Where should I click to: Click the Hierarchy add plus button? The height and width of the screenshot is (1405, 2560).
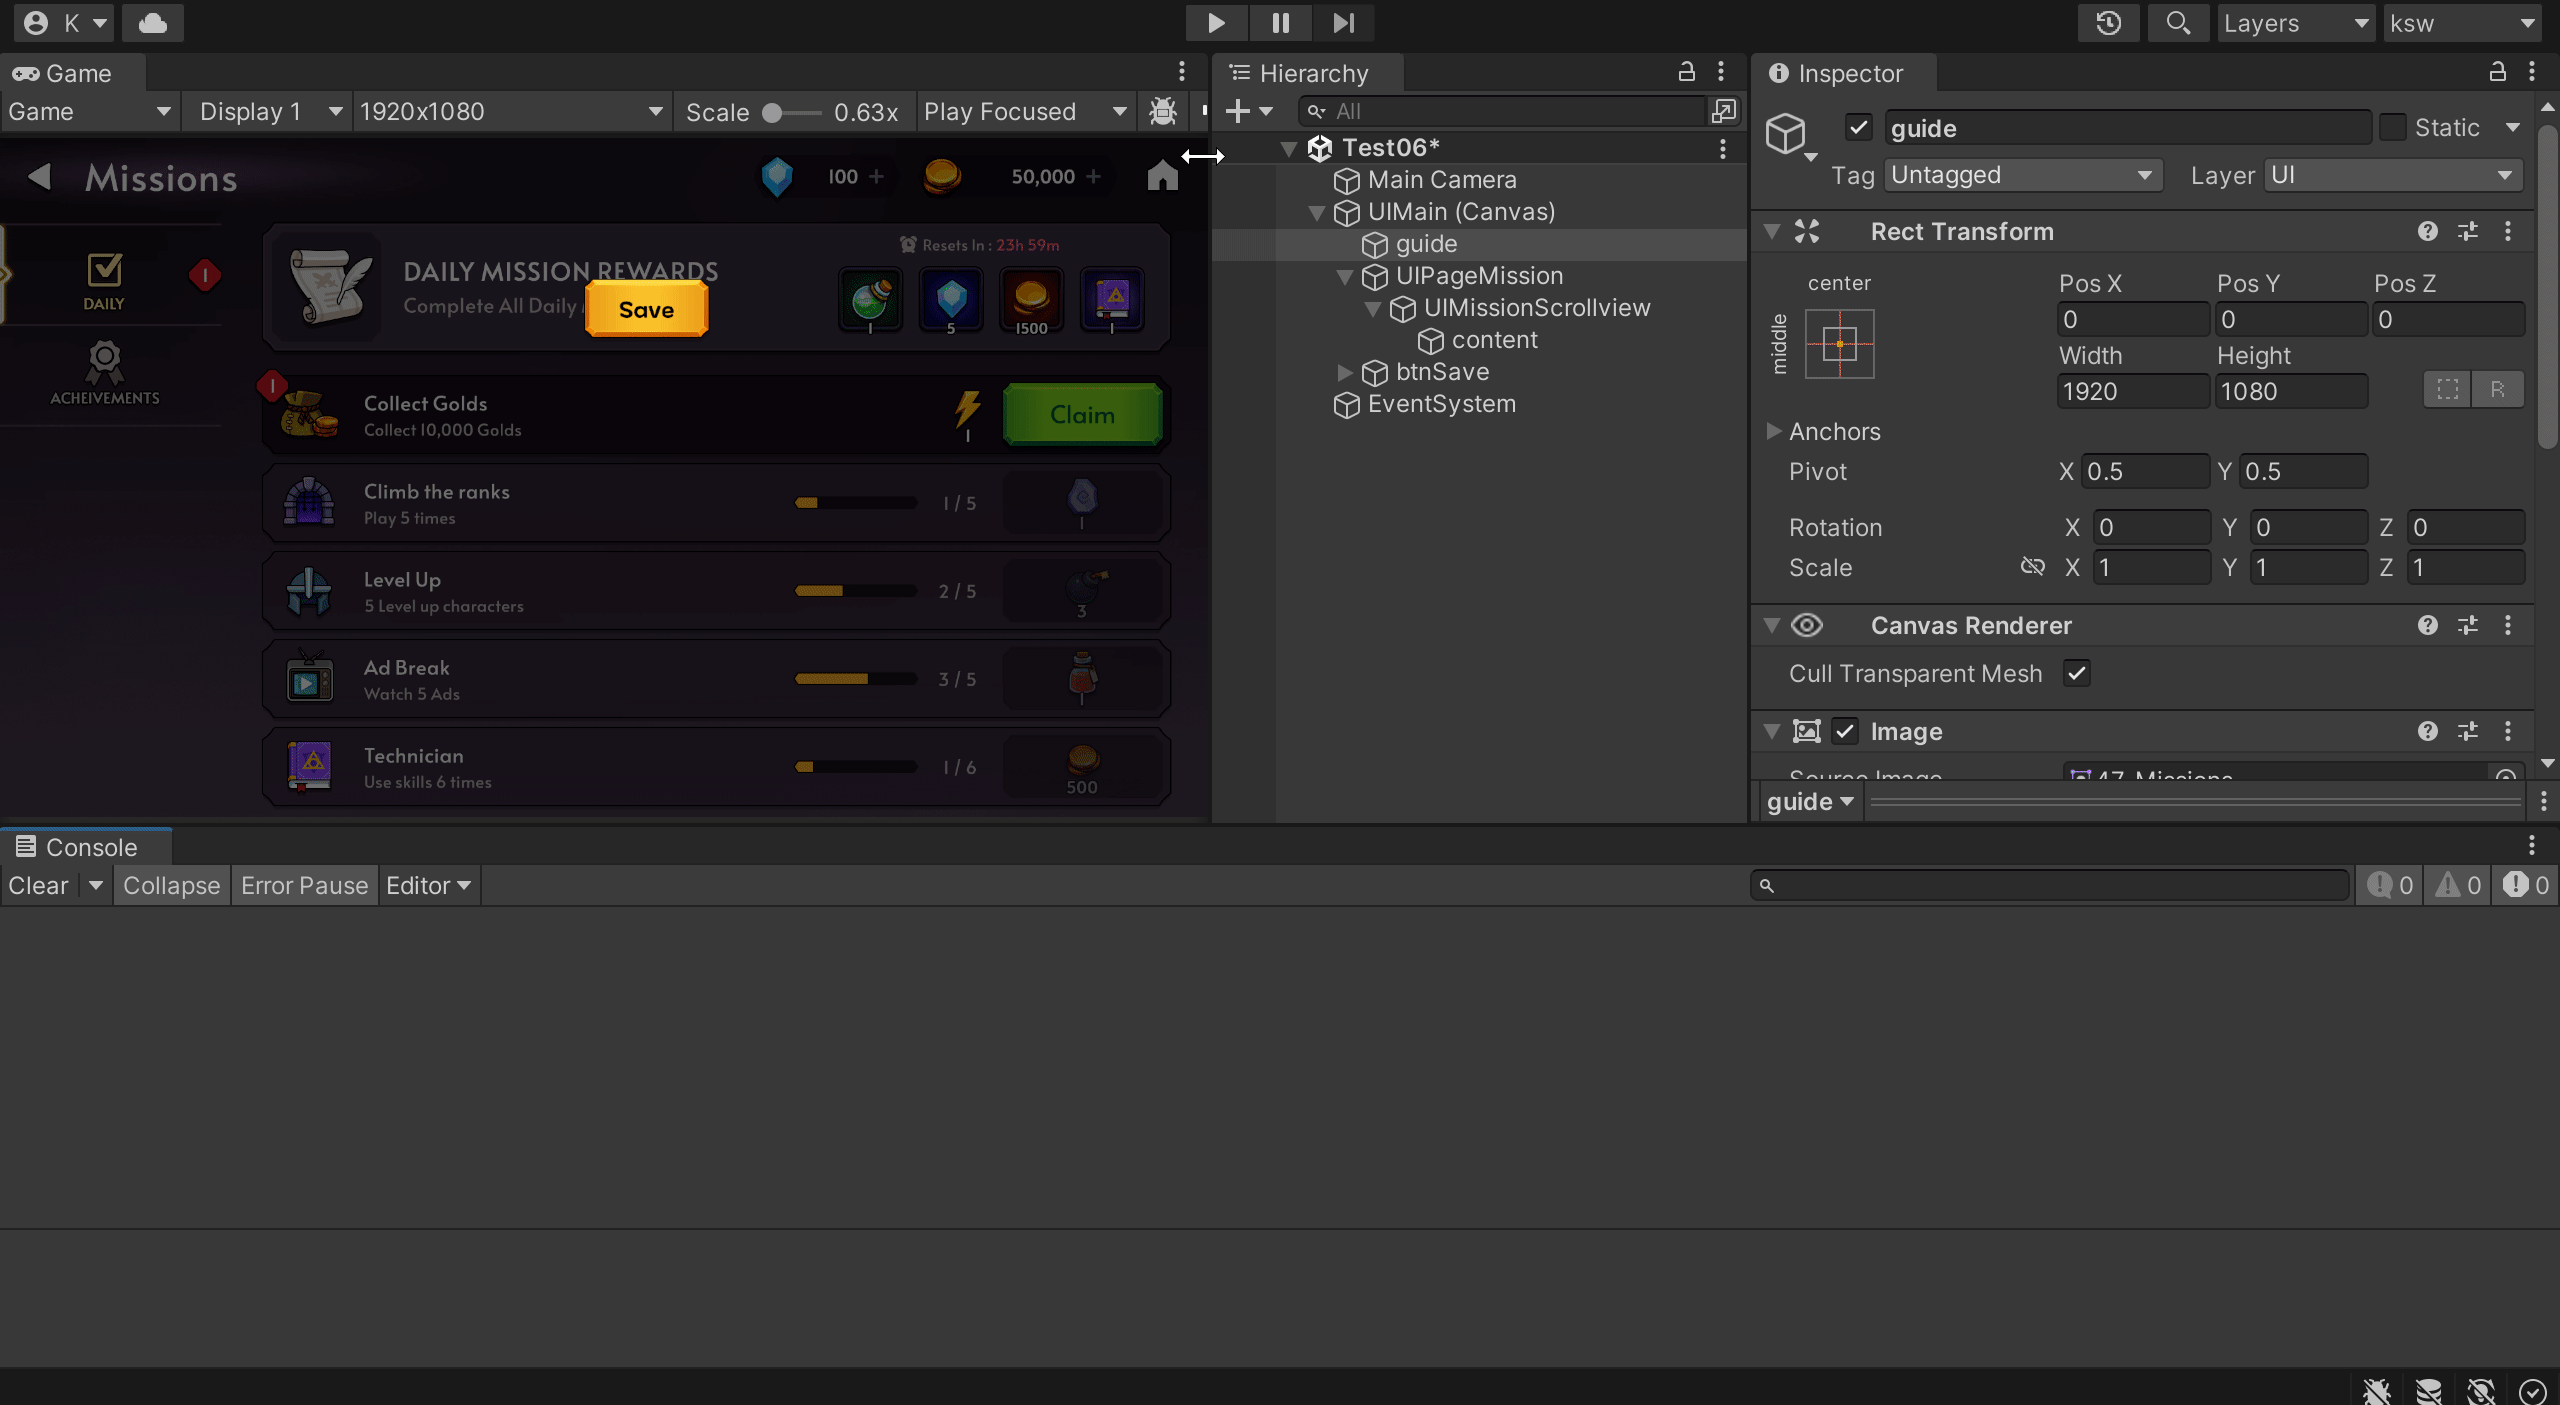pos(1238,111)
